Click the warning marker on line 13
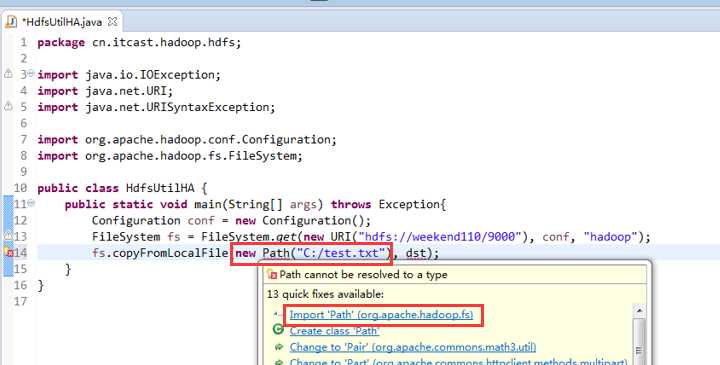 pos(8,236)
